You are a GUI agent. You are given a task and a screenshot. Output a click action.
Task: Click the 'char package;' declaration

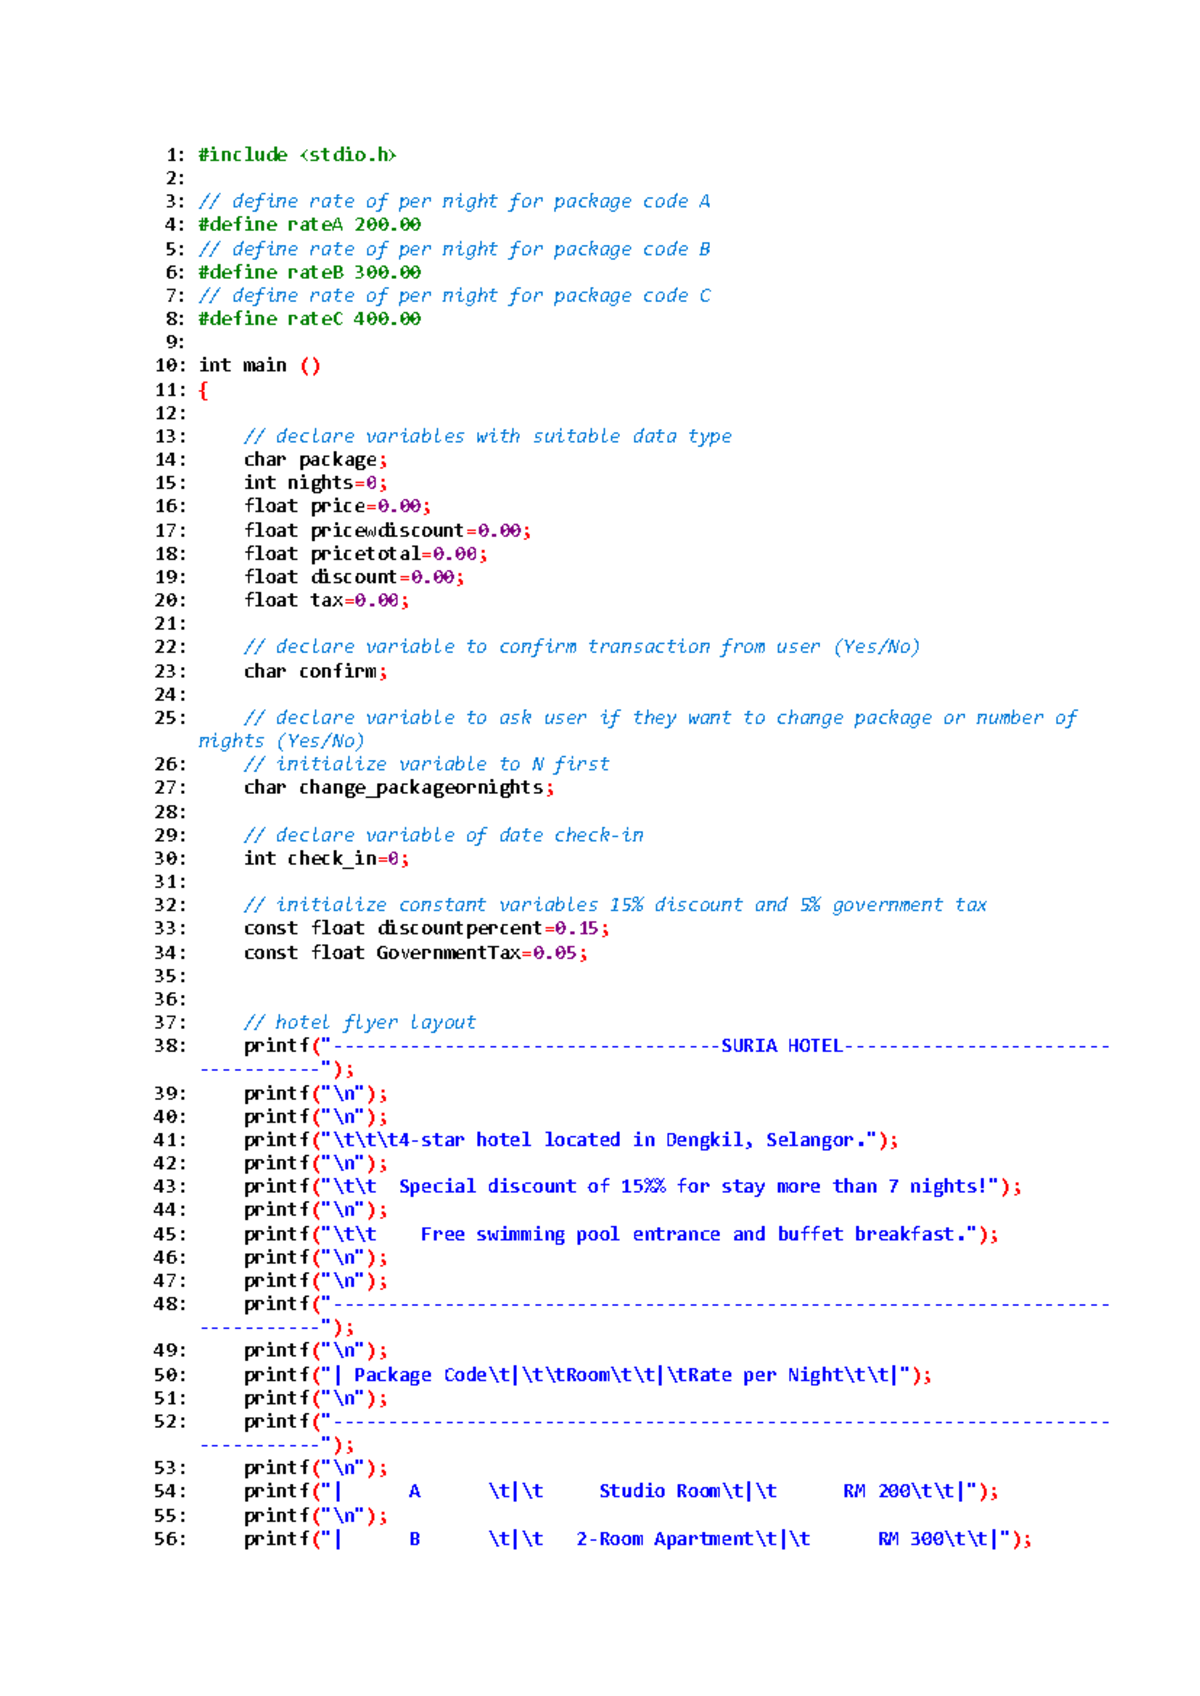tap(315, 460)
